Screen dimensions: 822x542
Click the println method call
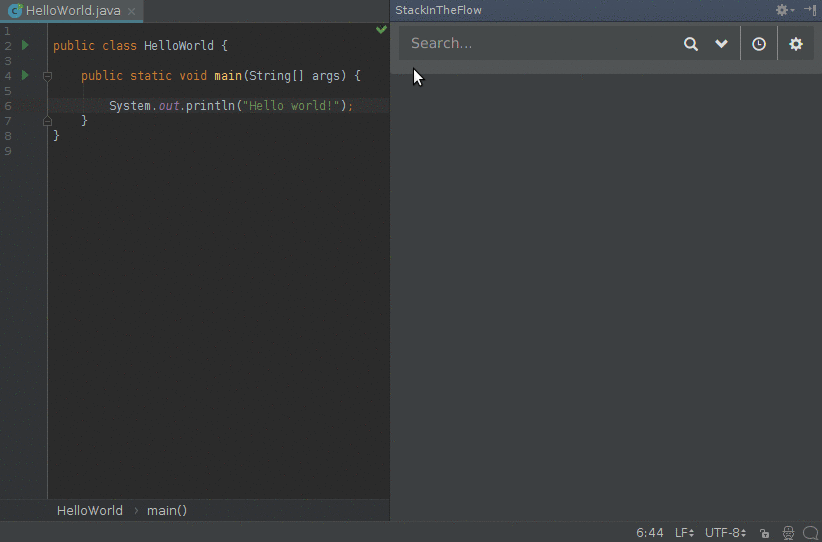tap(210, 106)
